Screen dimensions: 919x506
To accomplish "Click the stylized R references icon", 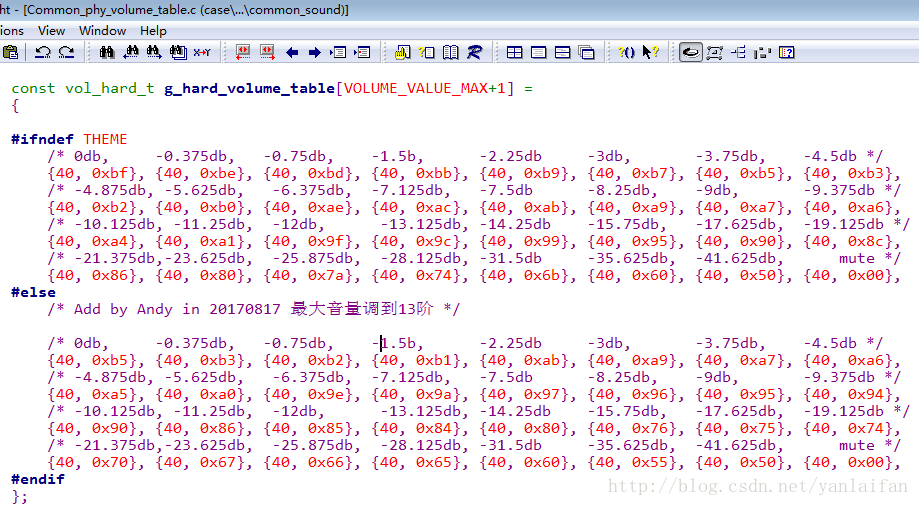I will (474, 52).
